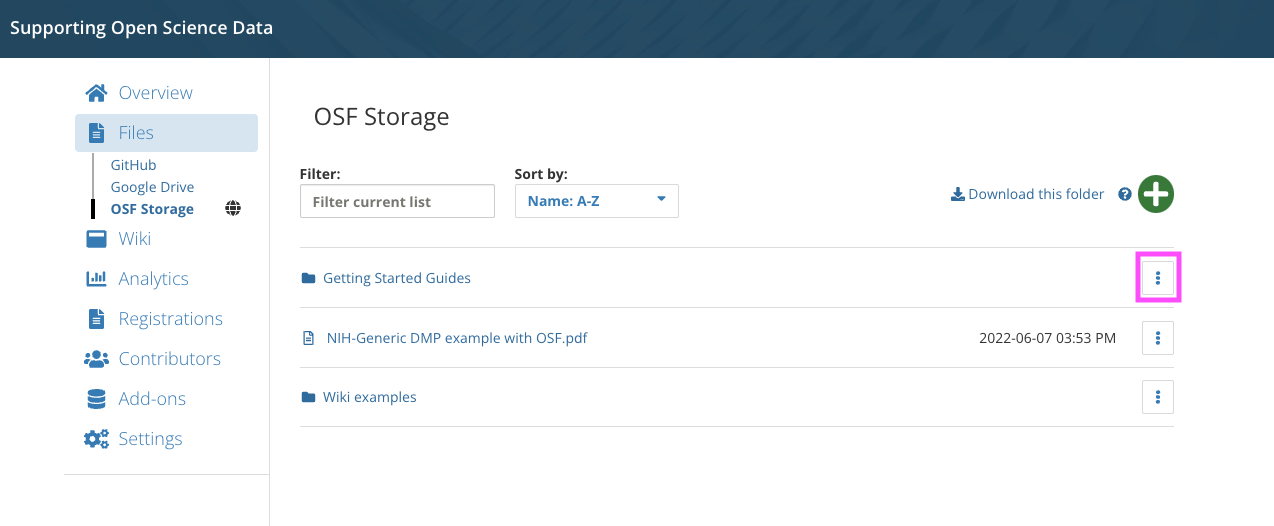Open the Sort by Name: A-Z dropdown
Screen dimensions: 1274x526
coord(596,201)
